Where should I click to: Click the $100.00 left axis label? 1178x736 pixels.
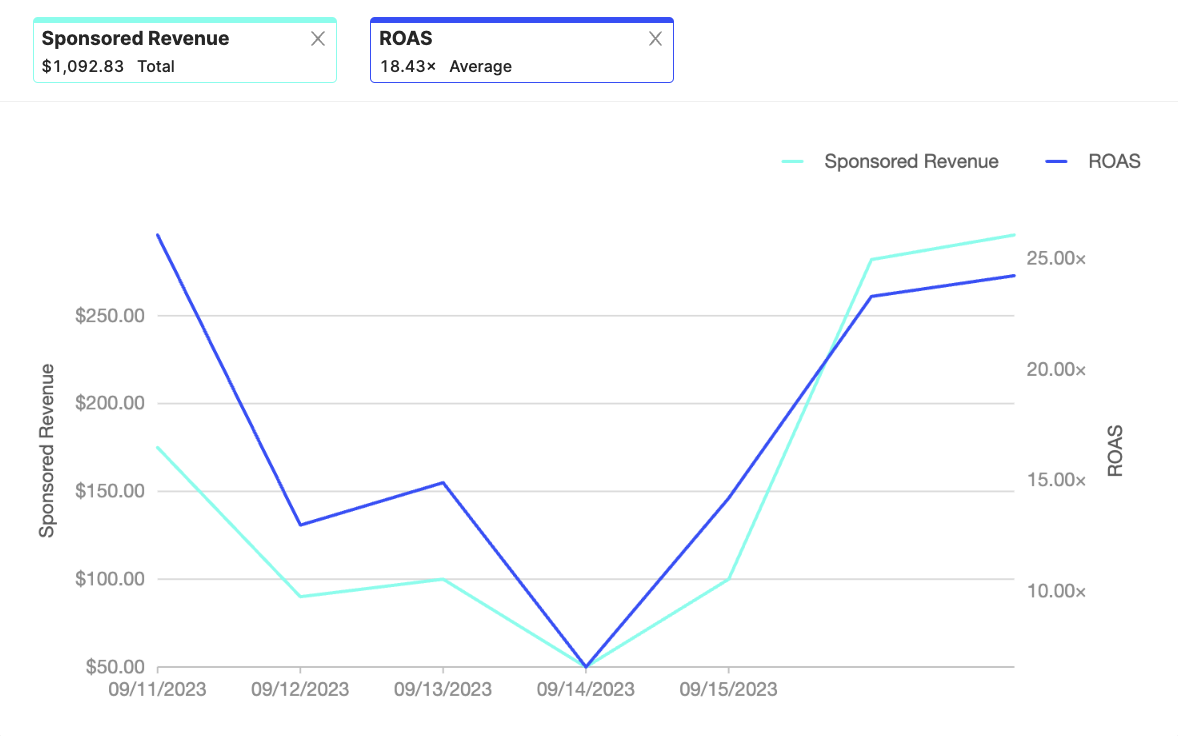tap(110, 579)
